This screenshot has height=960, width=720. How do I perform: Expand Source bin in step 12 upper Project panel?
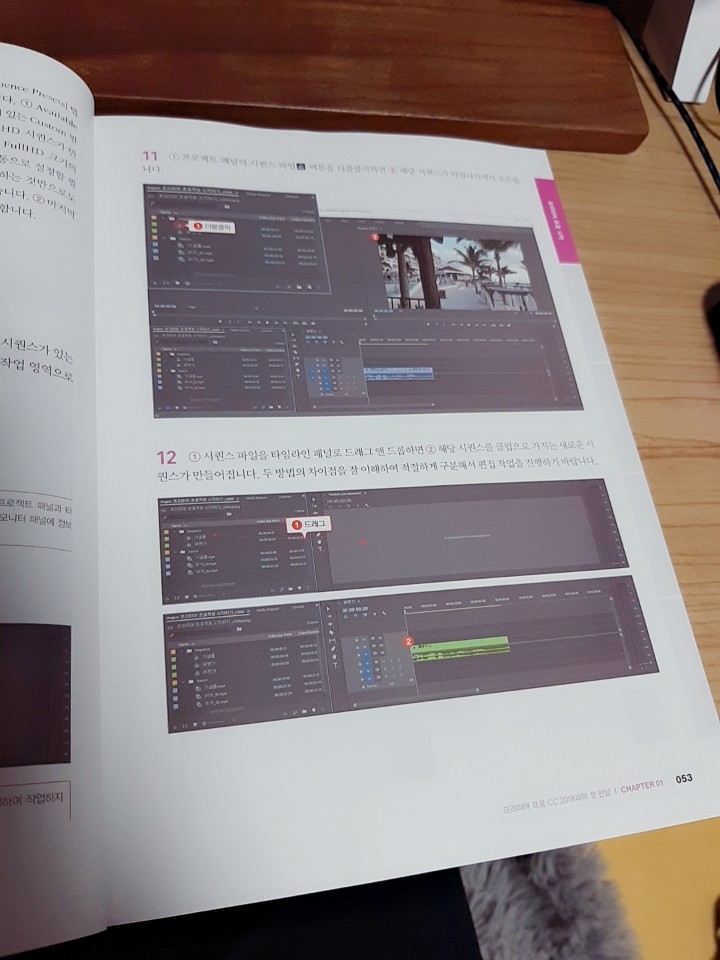point(176,552)
